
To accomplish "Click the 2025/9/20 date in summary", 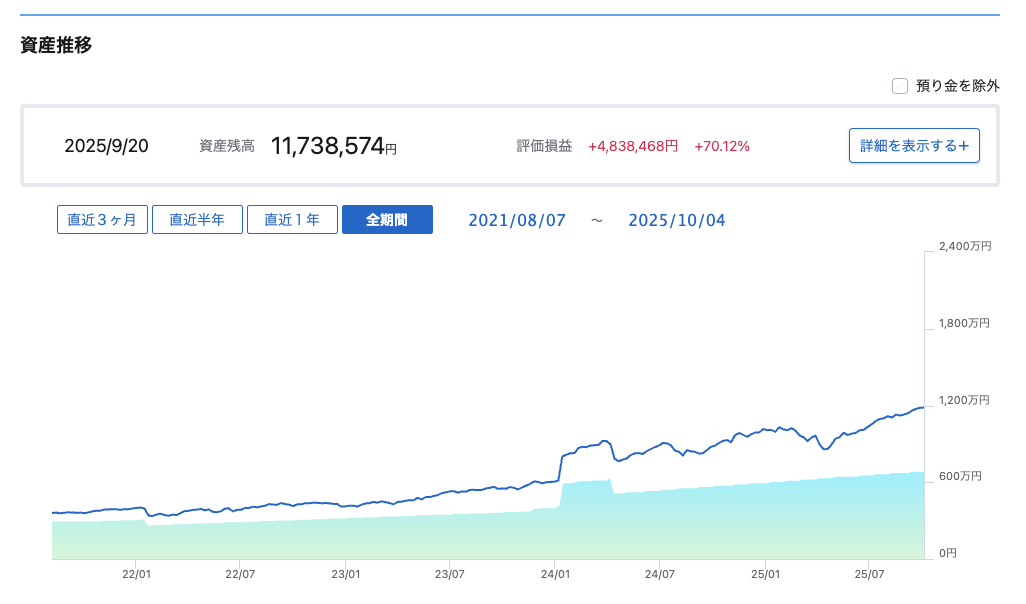I will click(106, 146).
